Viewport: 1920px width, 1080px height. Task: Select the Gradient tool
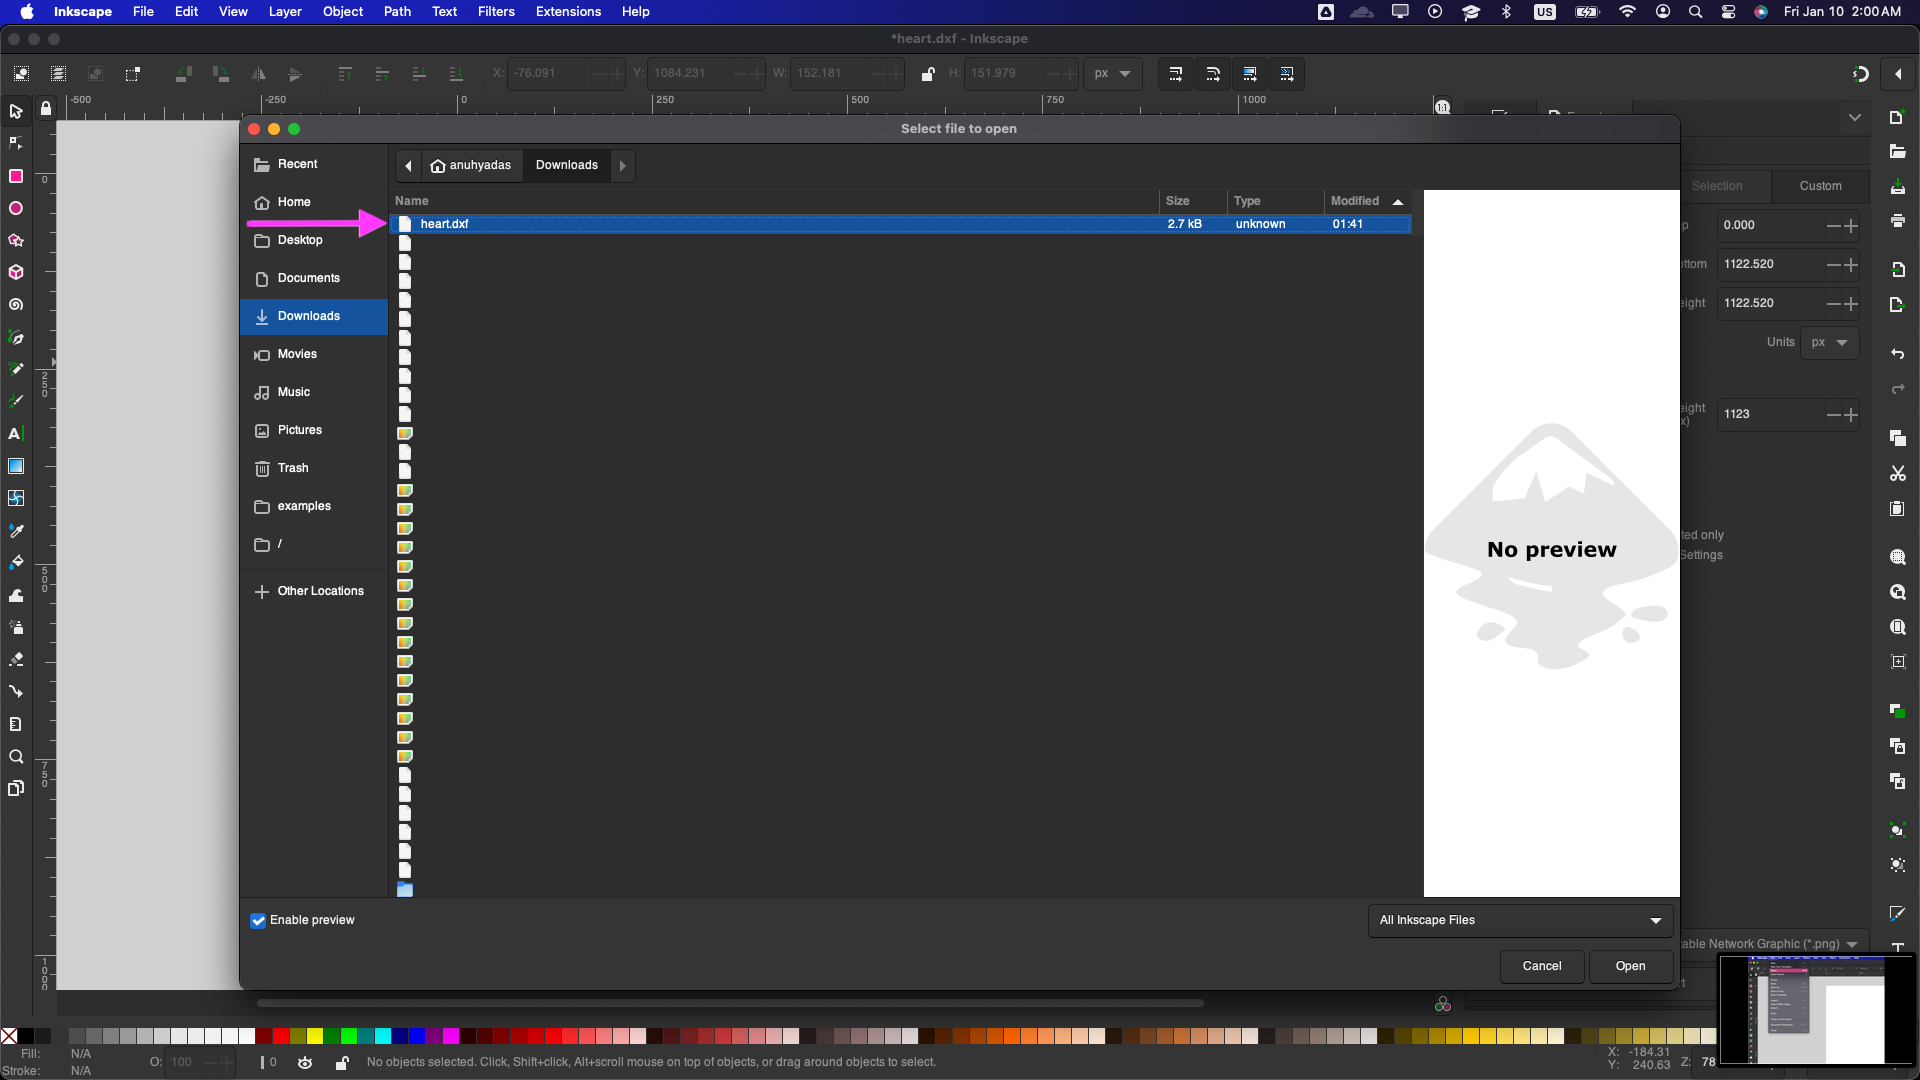click(x=16, y=466)
